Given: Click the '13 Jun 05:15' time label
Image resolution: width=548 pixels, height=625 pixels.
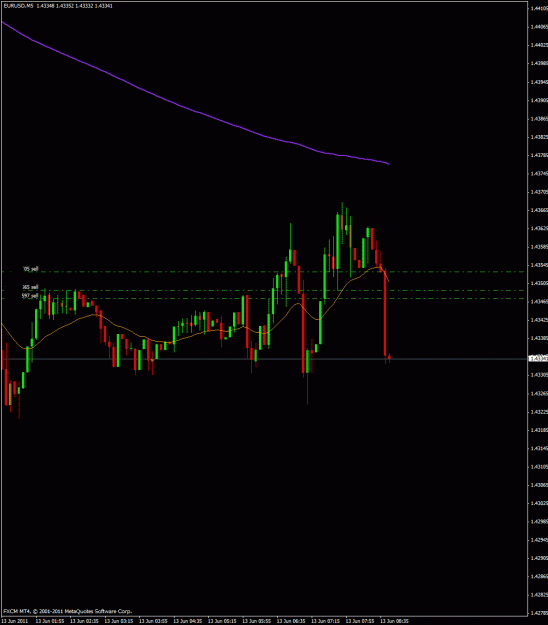Looking at the screenshot, I should point(222,621).
